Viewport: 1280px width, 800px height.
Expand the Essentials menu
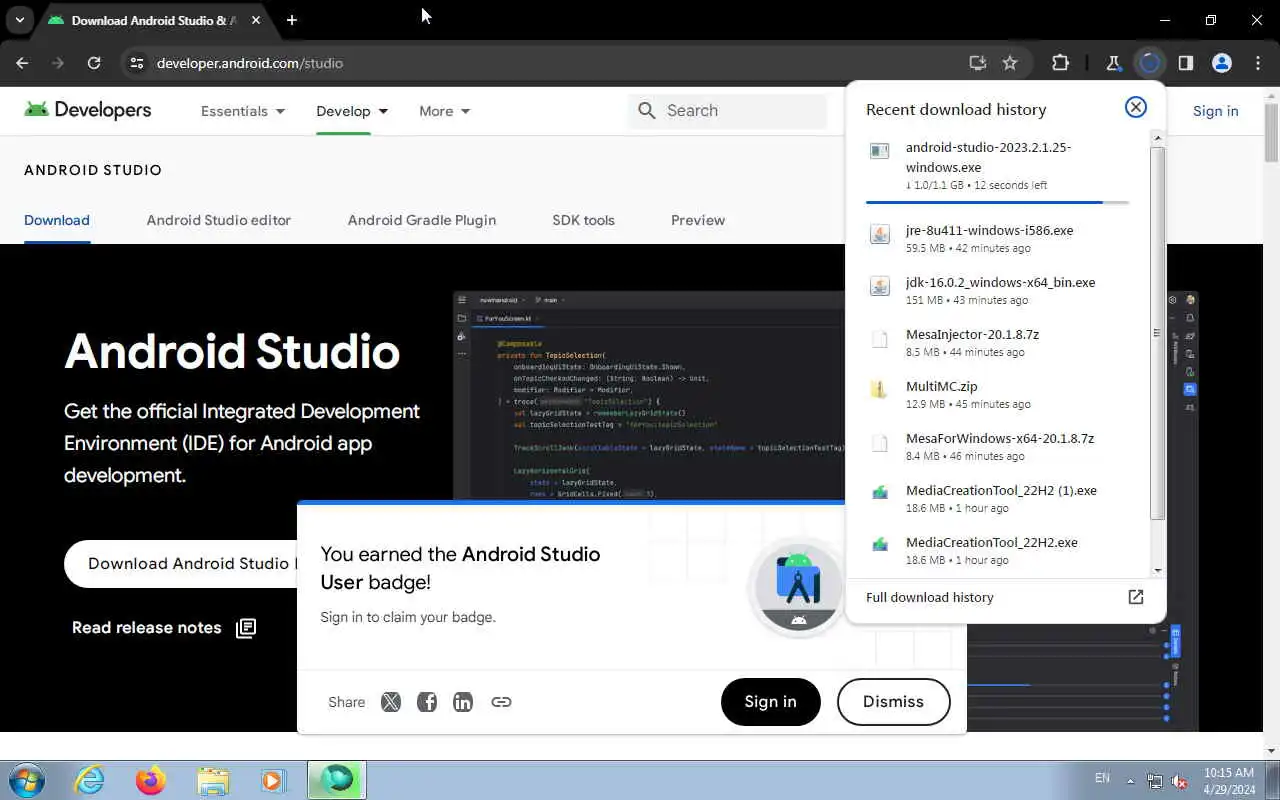(243, 111)
